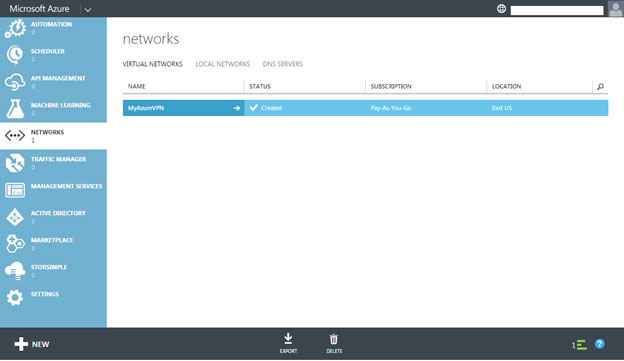Sort by the Status column header

260,86
